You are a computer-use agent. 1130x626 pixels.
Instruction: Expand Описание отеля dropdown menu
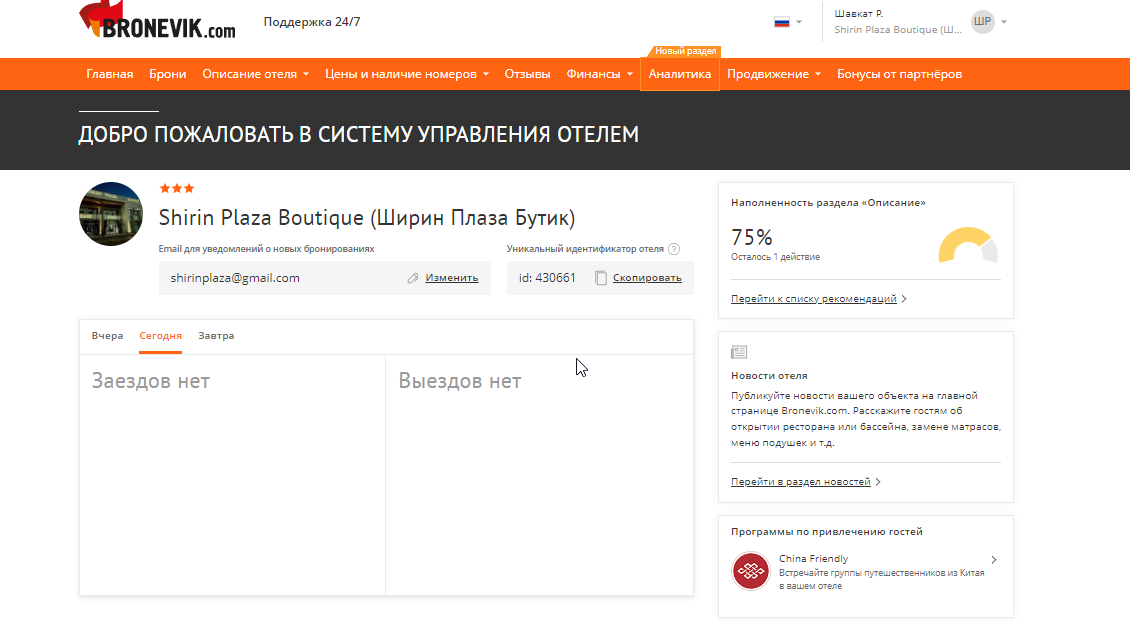(x=255, y=74)
